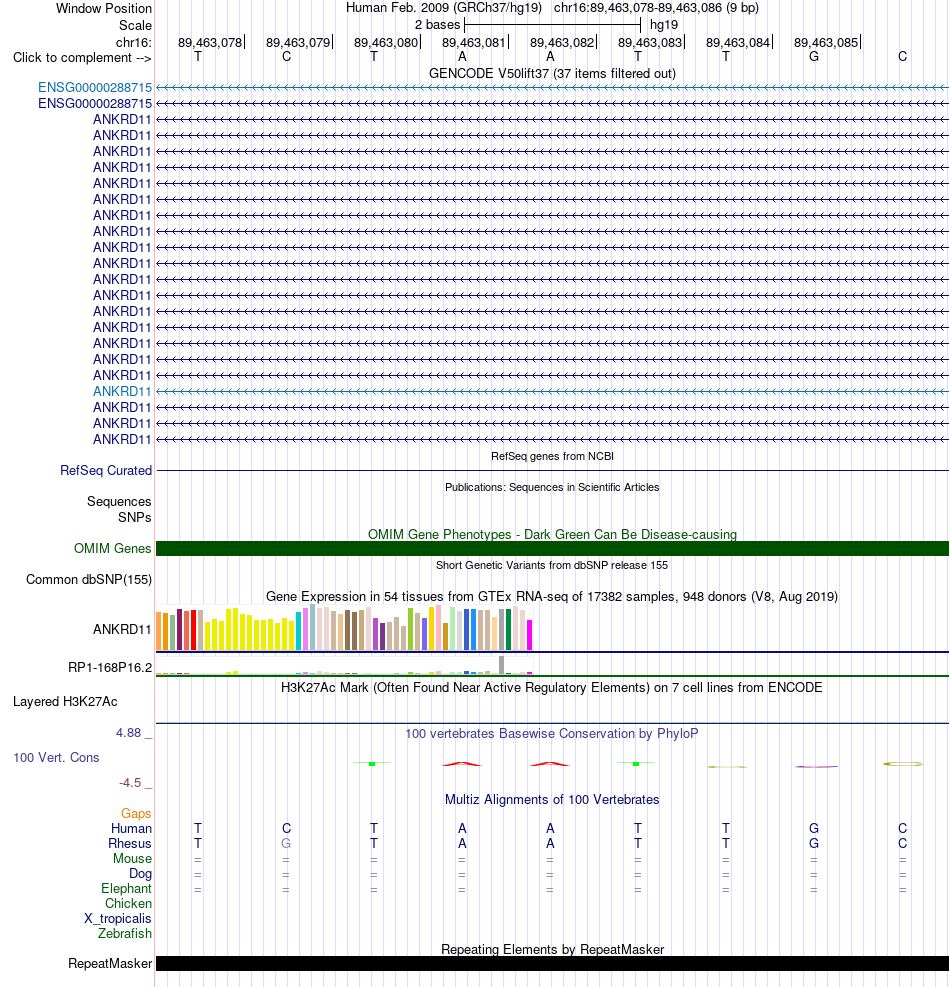This screenshot has height=987, width=950.
Task: Click the G base in the Human alignment row
Action: coord(814,829)
